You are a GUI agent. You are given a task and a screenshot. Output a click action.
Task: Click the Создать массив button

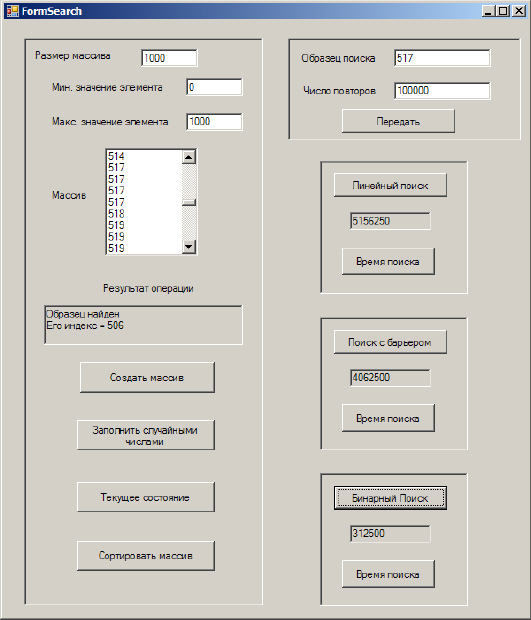147,378
